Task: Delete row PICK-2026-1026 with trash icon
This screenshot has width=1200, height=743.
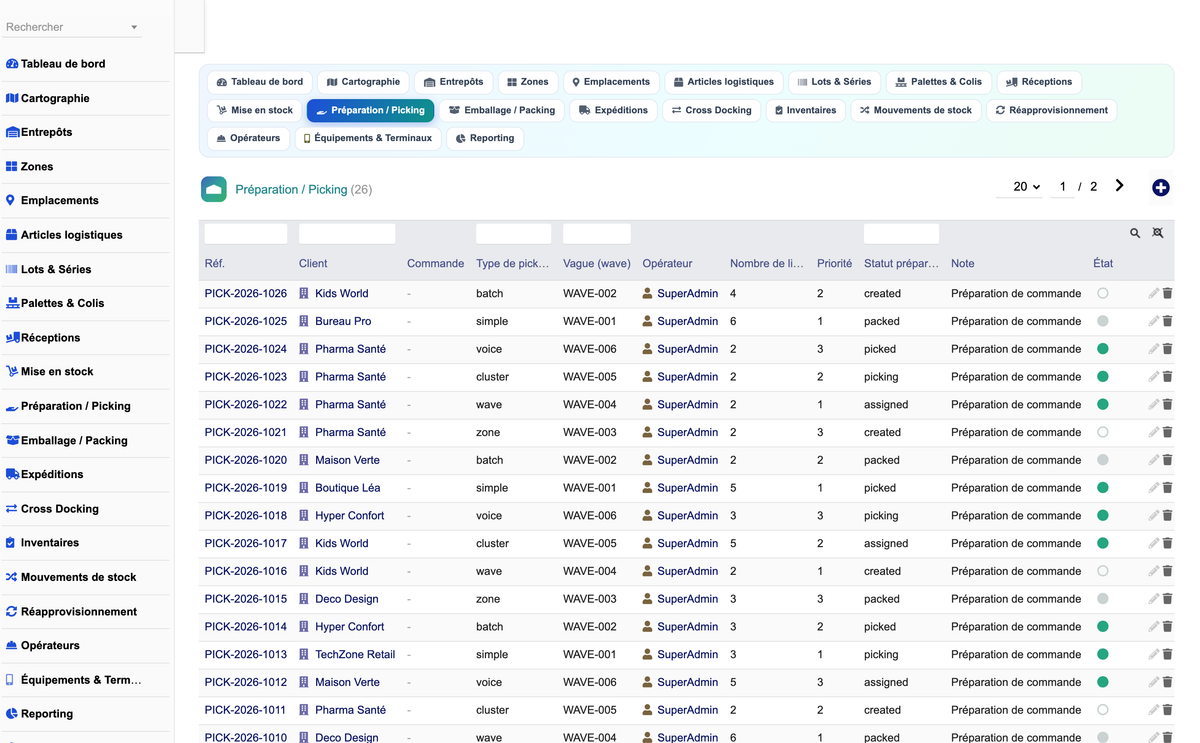Action: click(x=1167, y=294)
